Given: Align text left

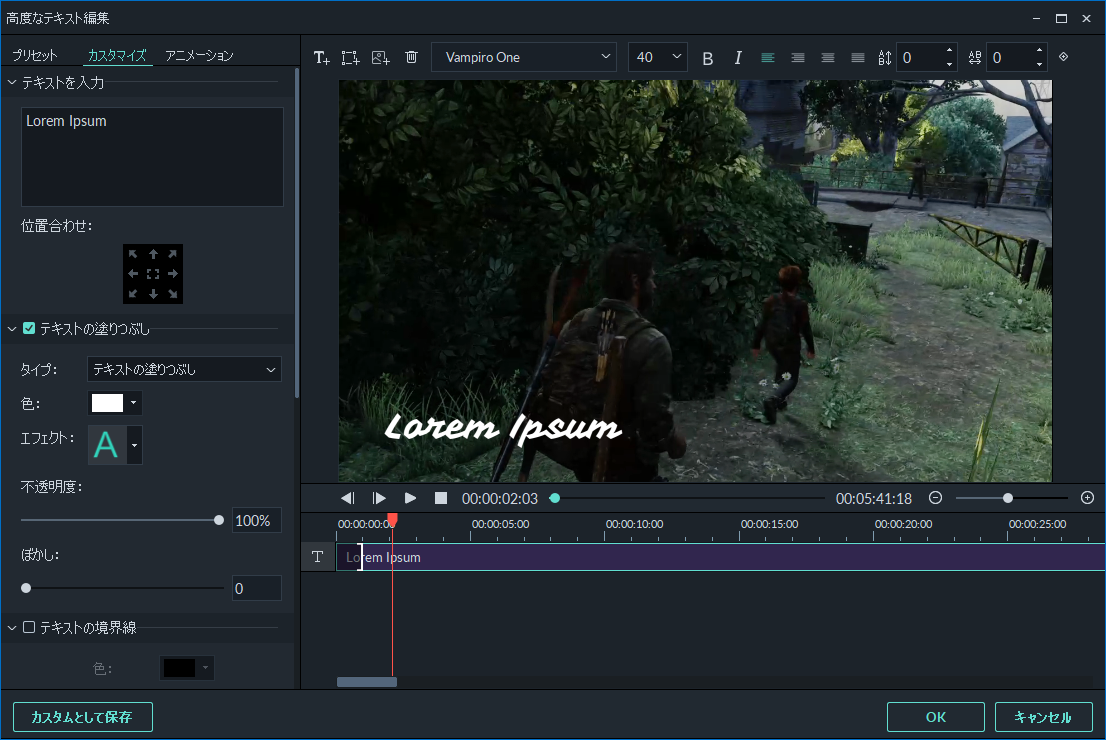Looking at the screenshot, I should [x=768, y=58].
